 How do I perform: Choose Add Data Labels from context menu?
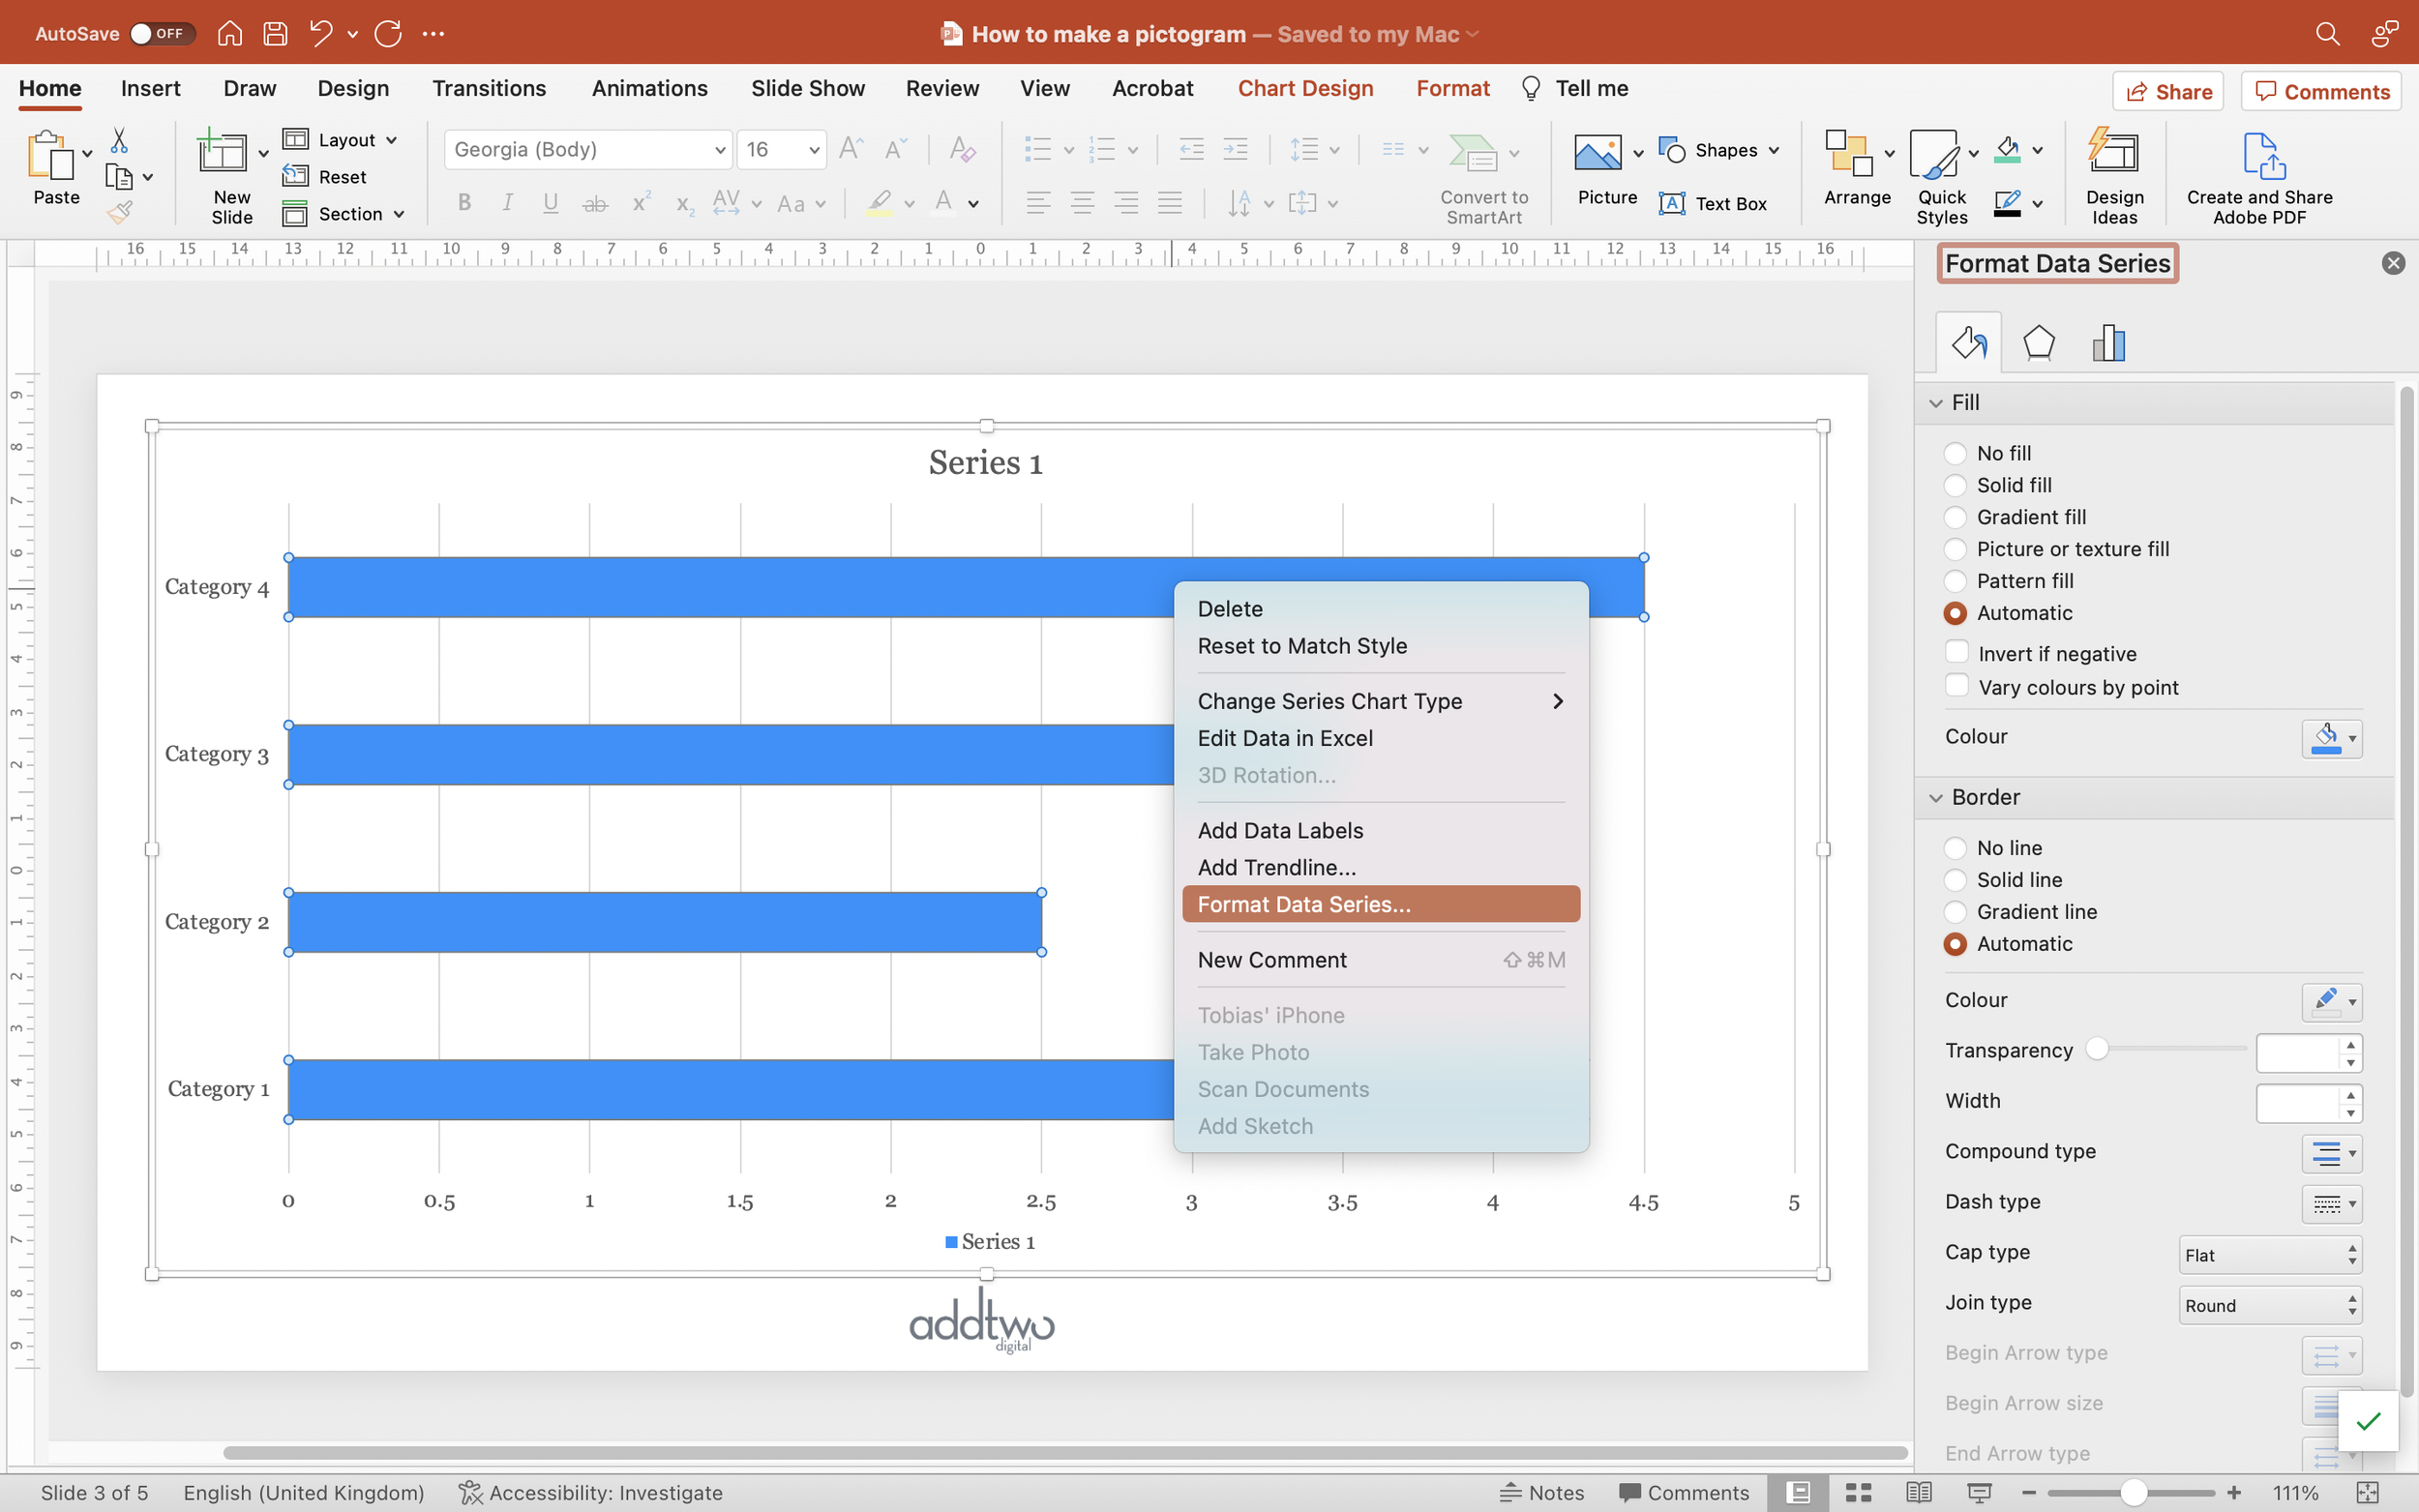click(1280, 830)
